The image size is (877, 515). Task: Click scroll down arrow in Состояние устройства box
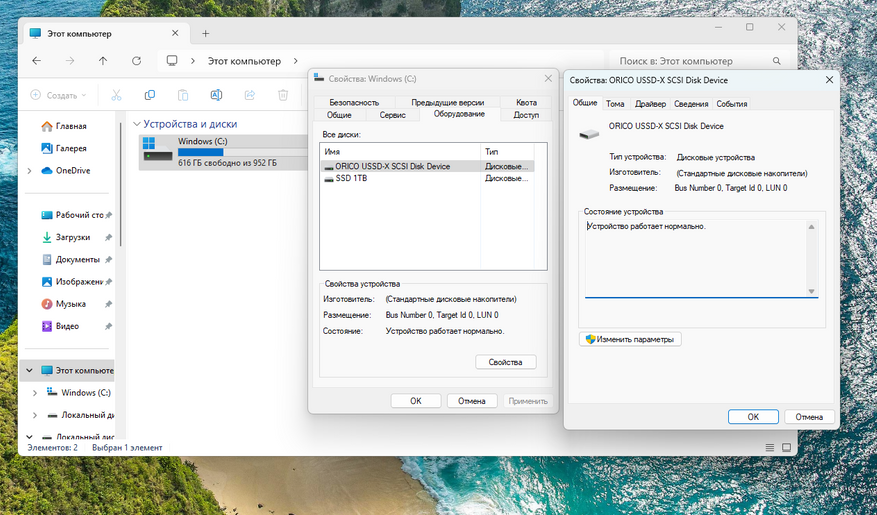pos(811,291)
